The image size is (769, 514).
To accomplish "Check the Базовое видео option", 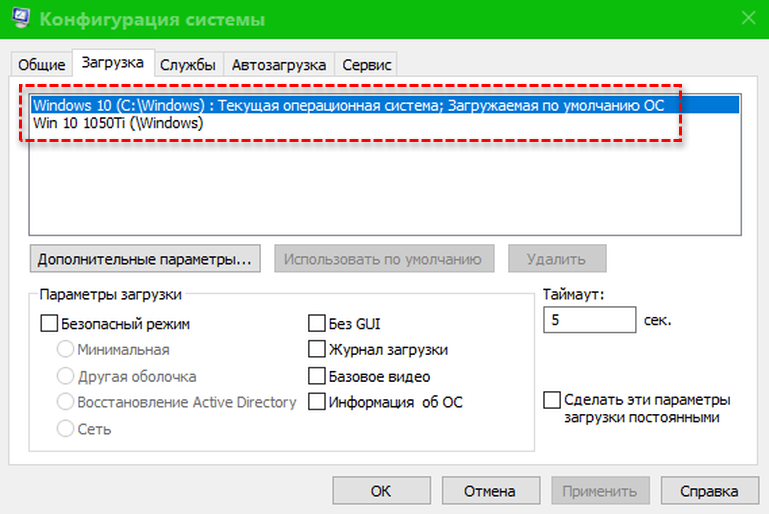I will tap(317, 376).
